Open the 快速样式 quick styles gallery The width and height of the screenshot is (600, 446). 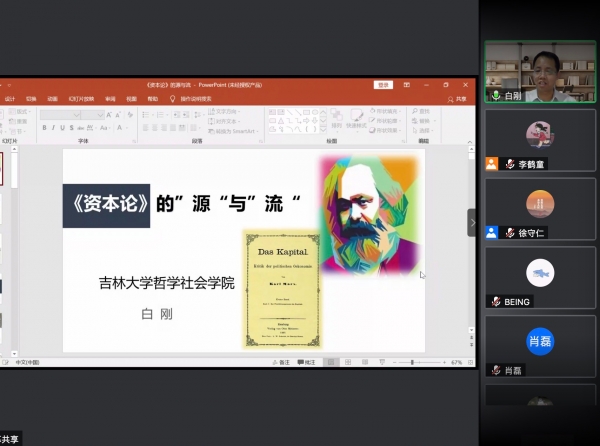[356, 119]
